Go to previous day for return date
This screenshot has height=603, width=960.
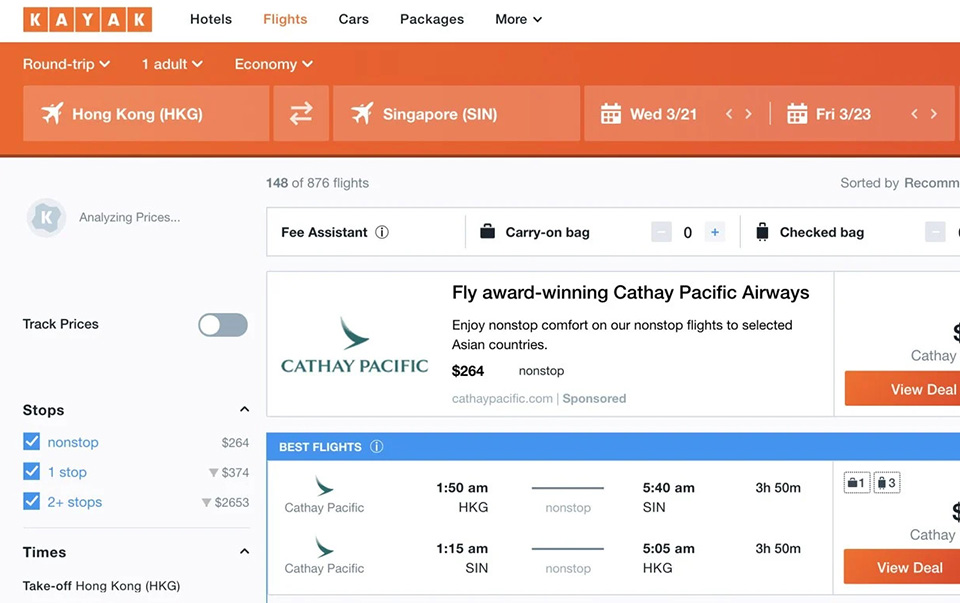click(x=914, y=114)
